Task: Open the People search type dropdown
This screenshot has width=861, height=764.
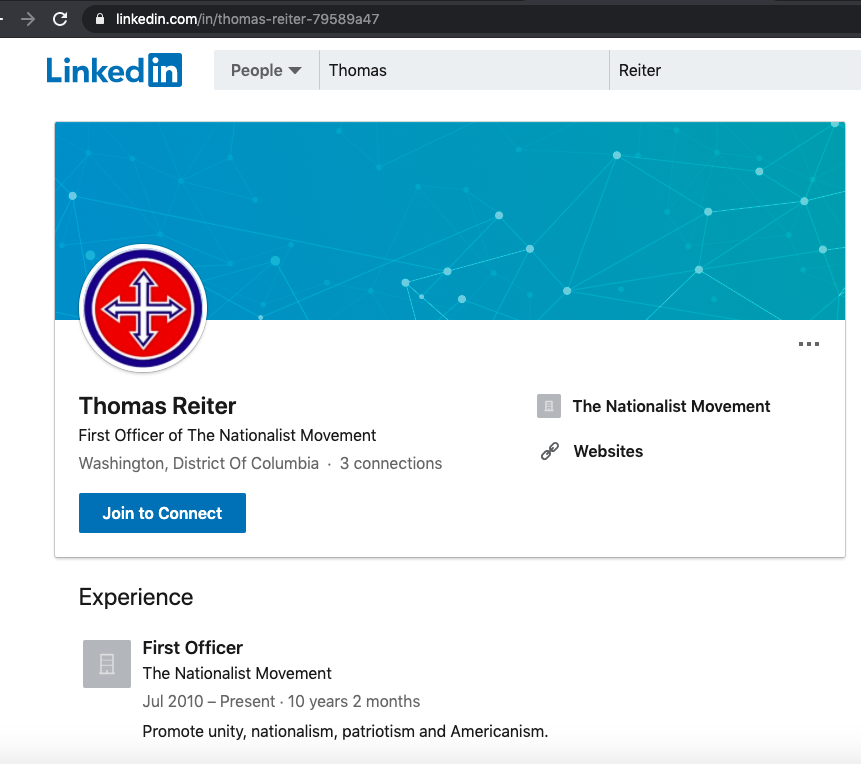Action: click(x=266, y=70)
